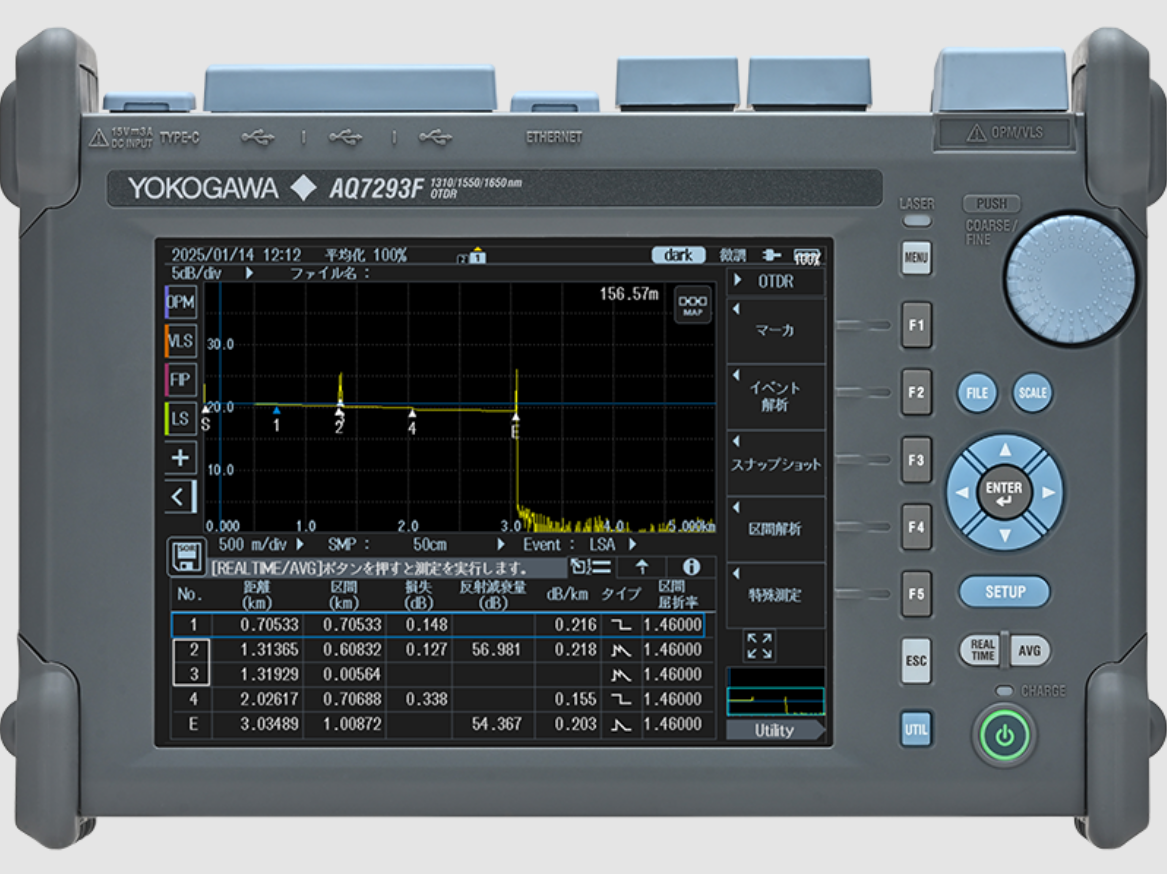Click the up arrow navigation key
The height and width of the screenshot is (874, 1167).
tap(1005, 450)
